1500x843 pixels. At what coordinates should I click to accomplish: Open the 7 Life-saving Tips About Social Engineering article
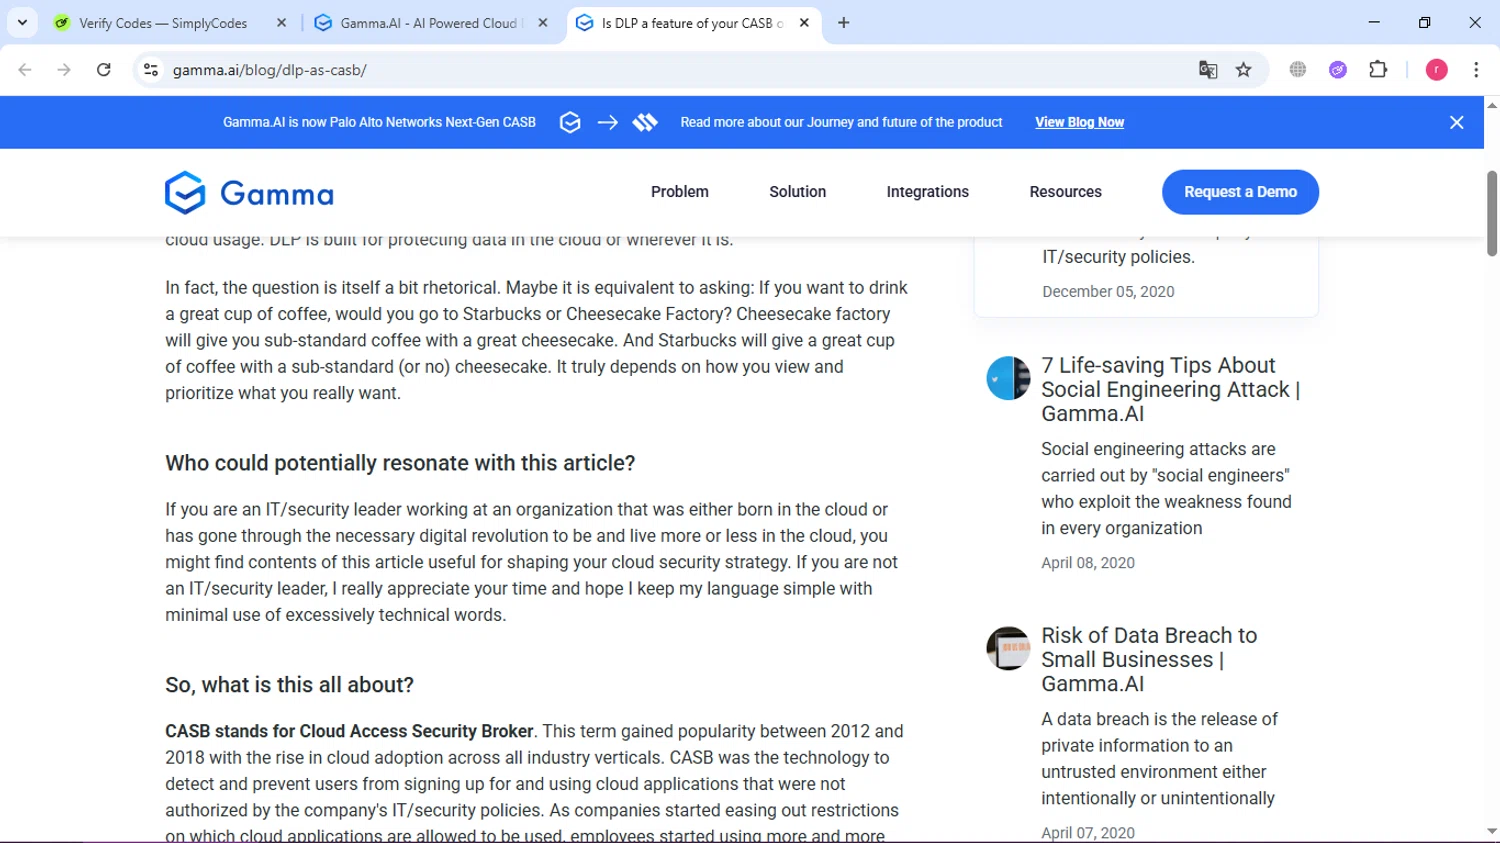(1171, 390)
